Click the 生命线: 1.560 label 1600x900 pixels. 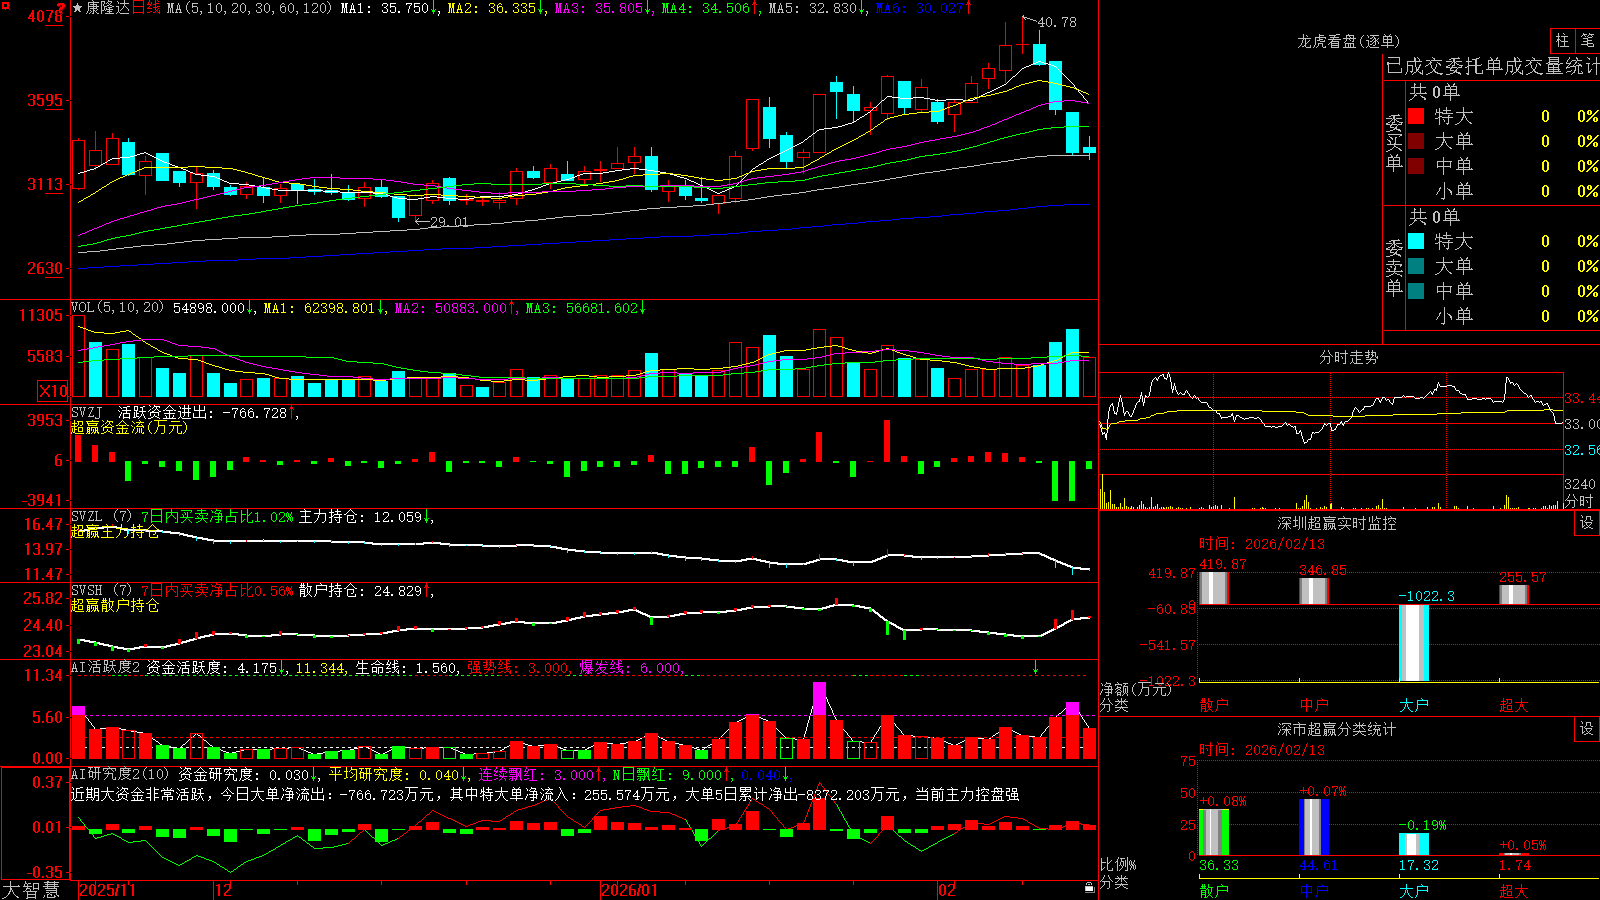point(408,668)
